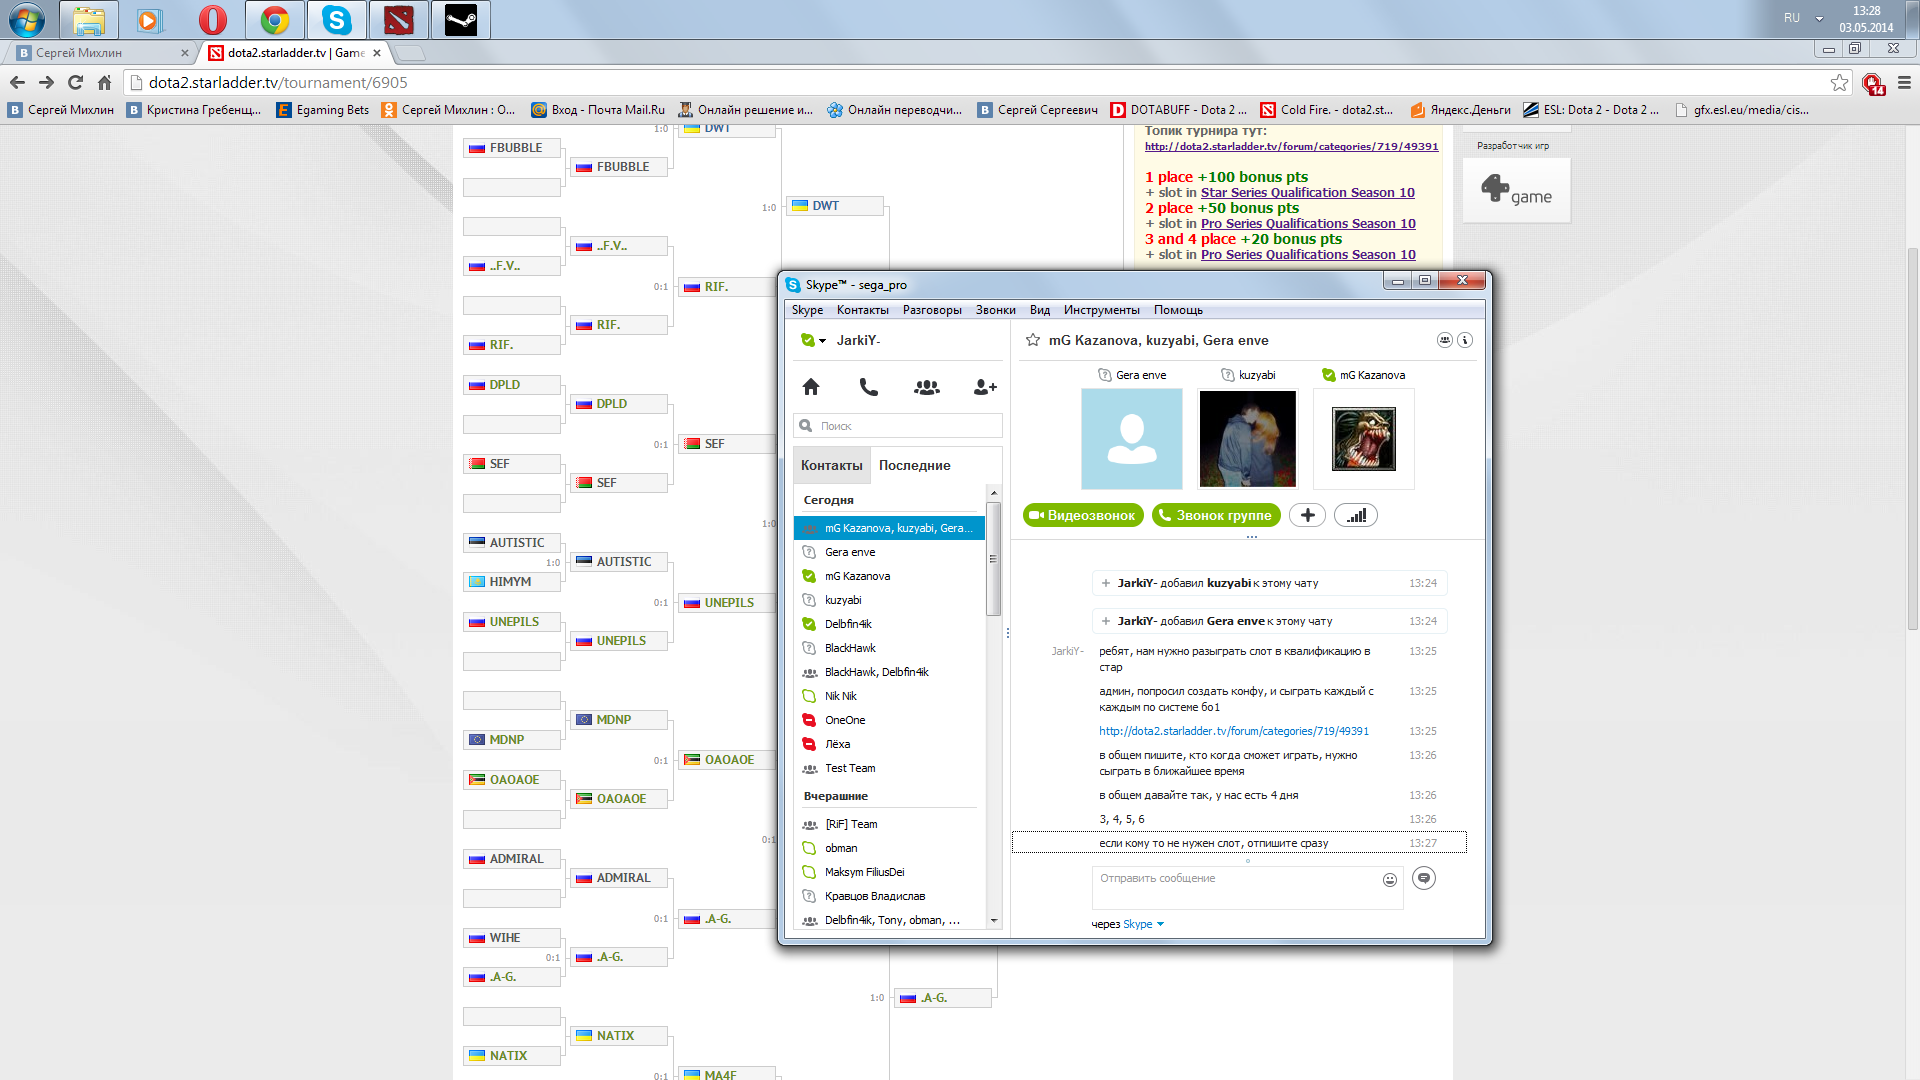The height and width of the screenshot is (1080, 1920).
Task: Select OneOne contact in list
Action: 889,720
